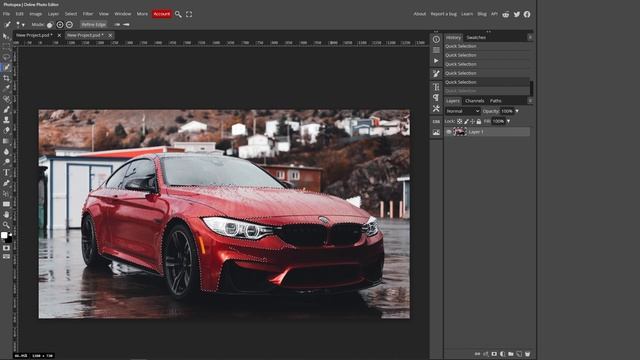Switch to the Channels tab
Image resolution: width=640 pixels, height=360 pixels.
(474, 101)
